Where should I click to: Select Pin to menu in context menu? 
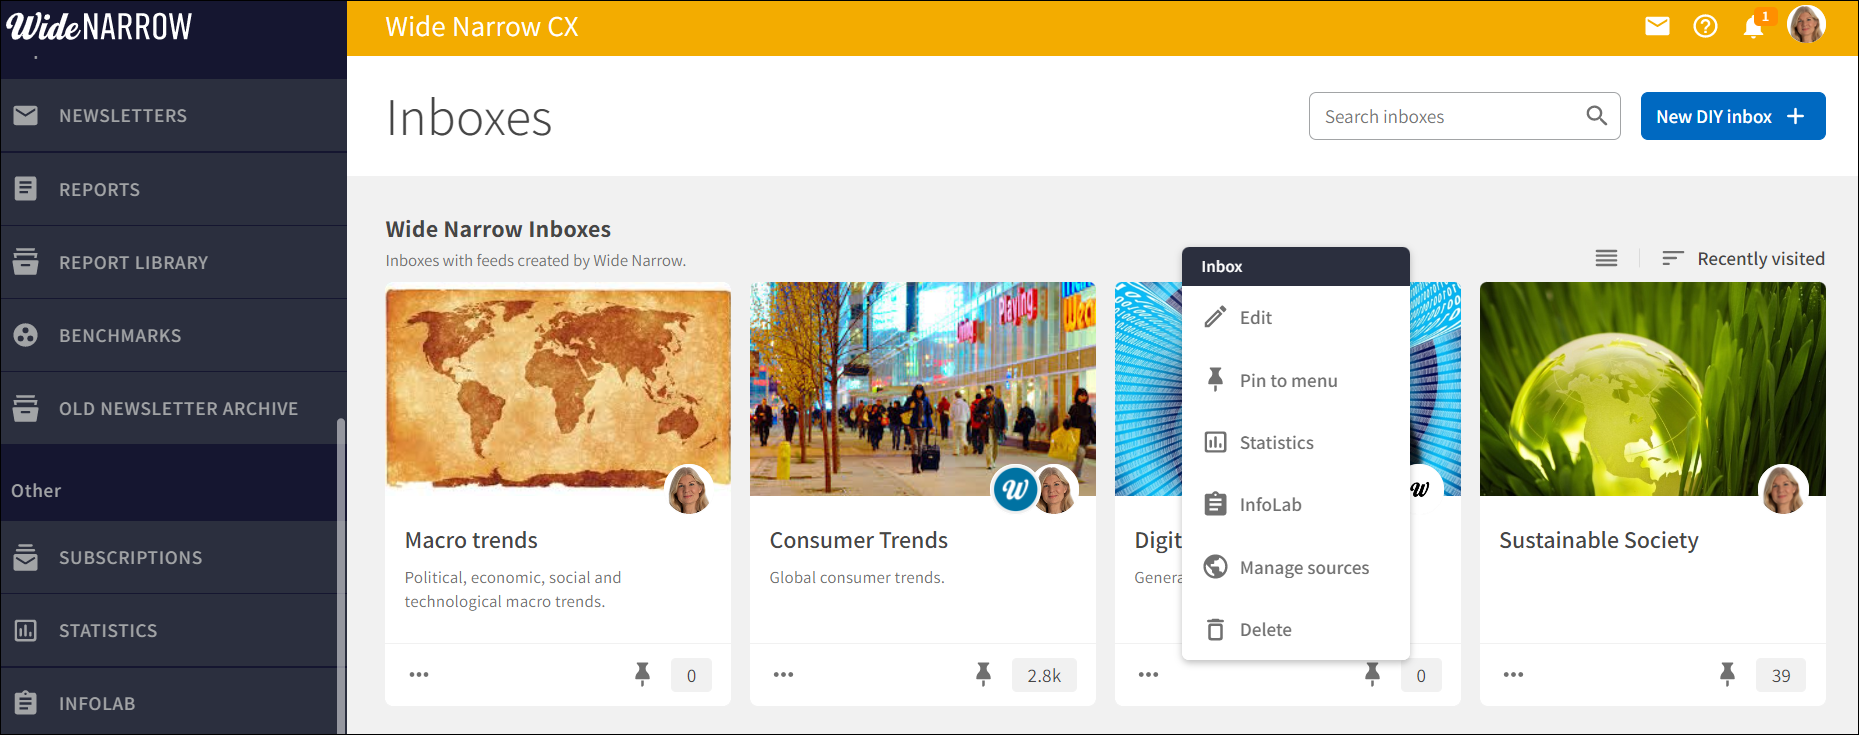pos(1296,380)
